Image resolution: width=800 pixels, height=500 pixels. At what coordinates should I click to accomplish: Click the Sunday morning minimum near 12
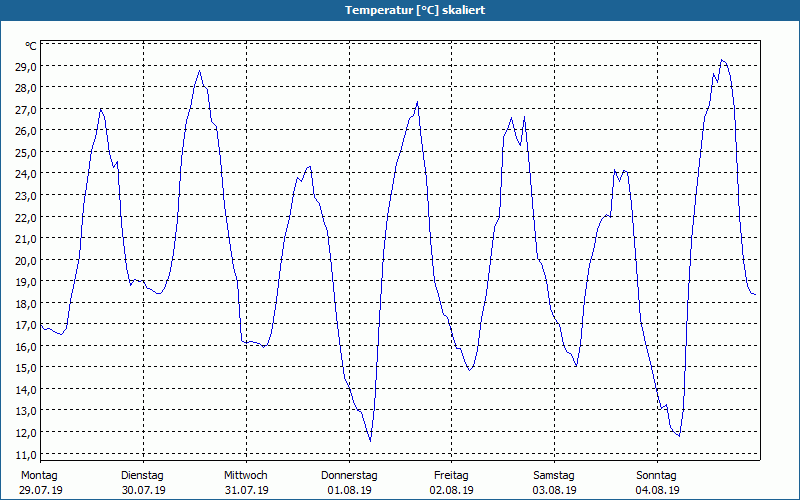[679, 436]
